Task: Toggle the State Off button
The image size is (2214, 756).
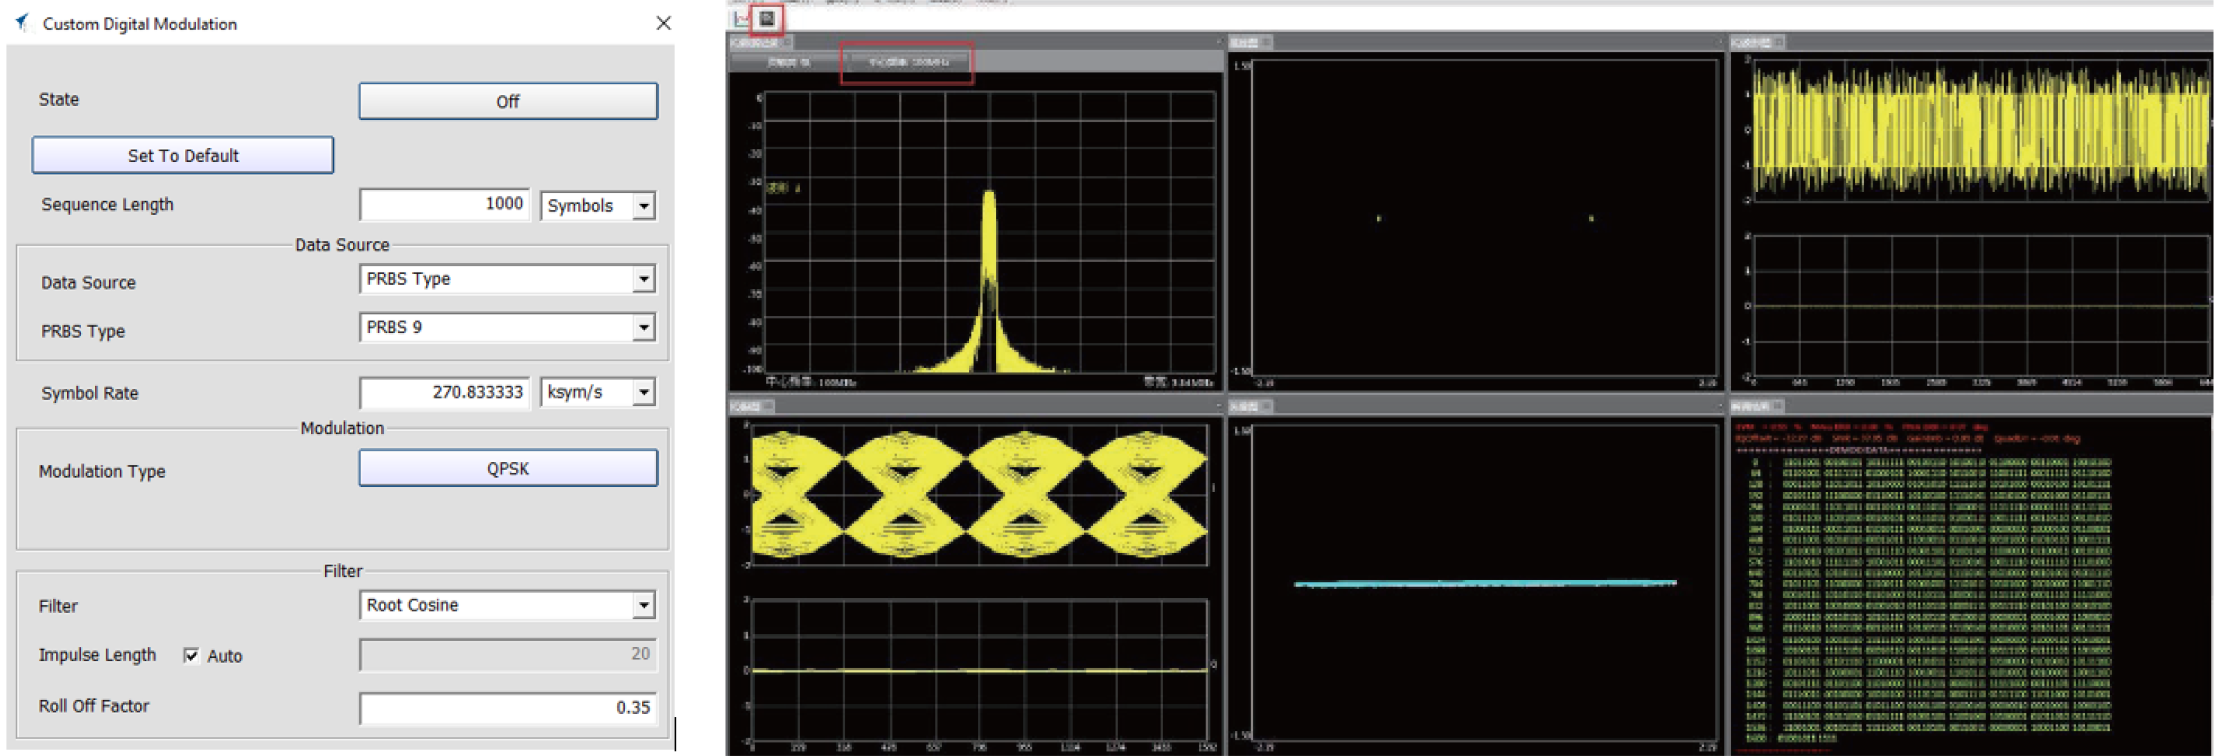Action: tap(508, 101)
